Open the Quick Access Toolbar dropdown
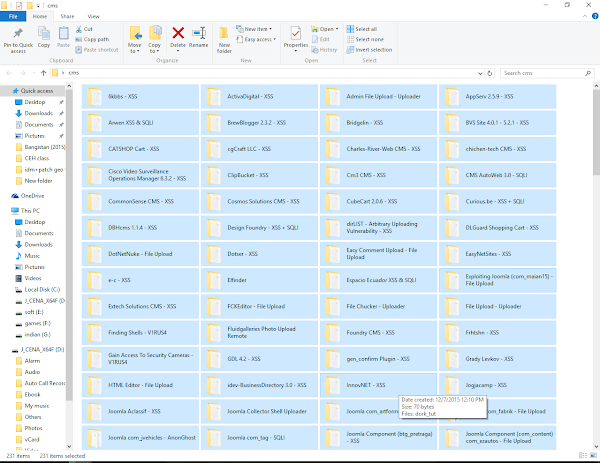 coord(38,6)
